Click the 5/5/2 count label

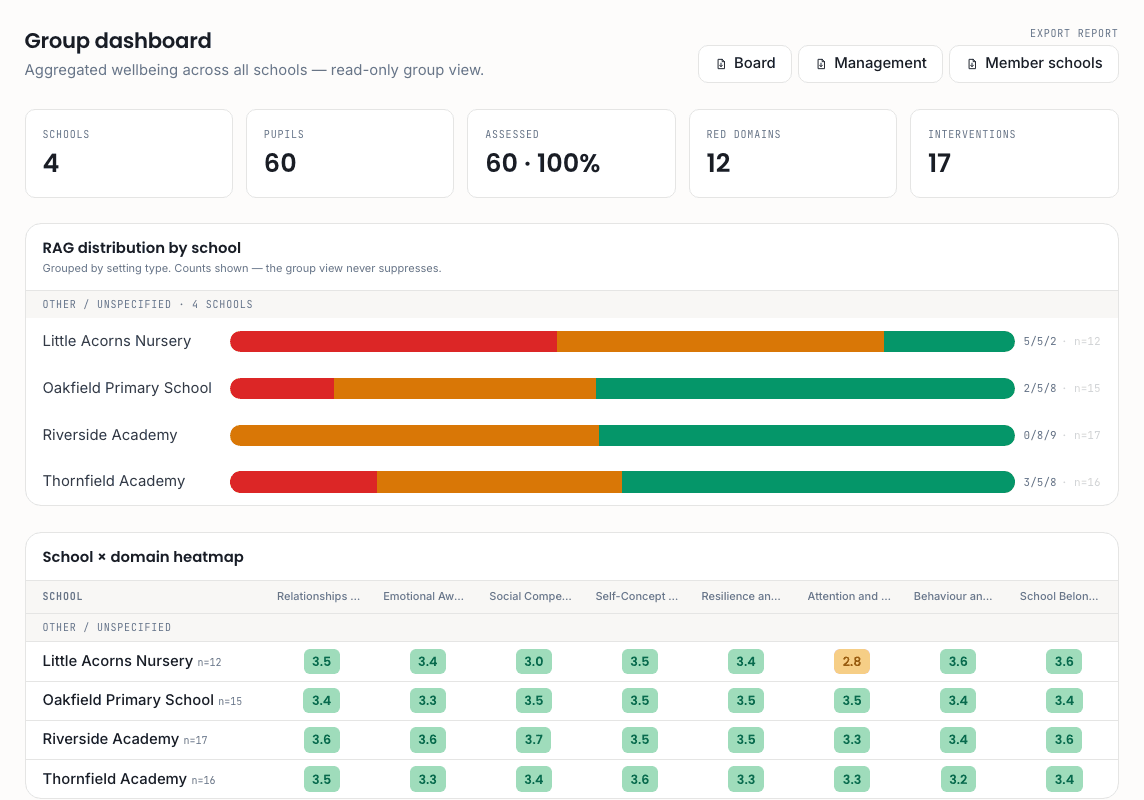pos(1040,341)
